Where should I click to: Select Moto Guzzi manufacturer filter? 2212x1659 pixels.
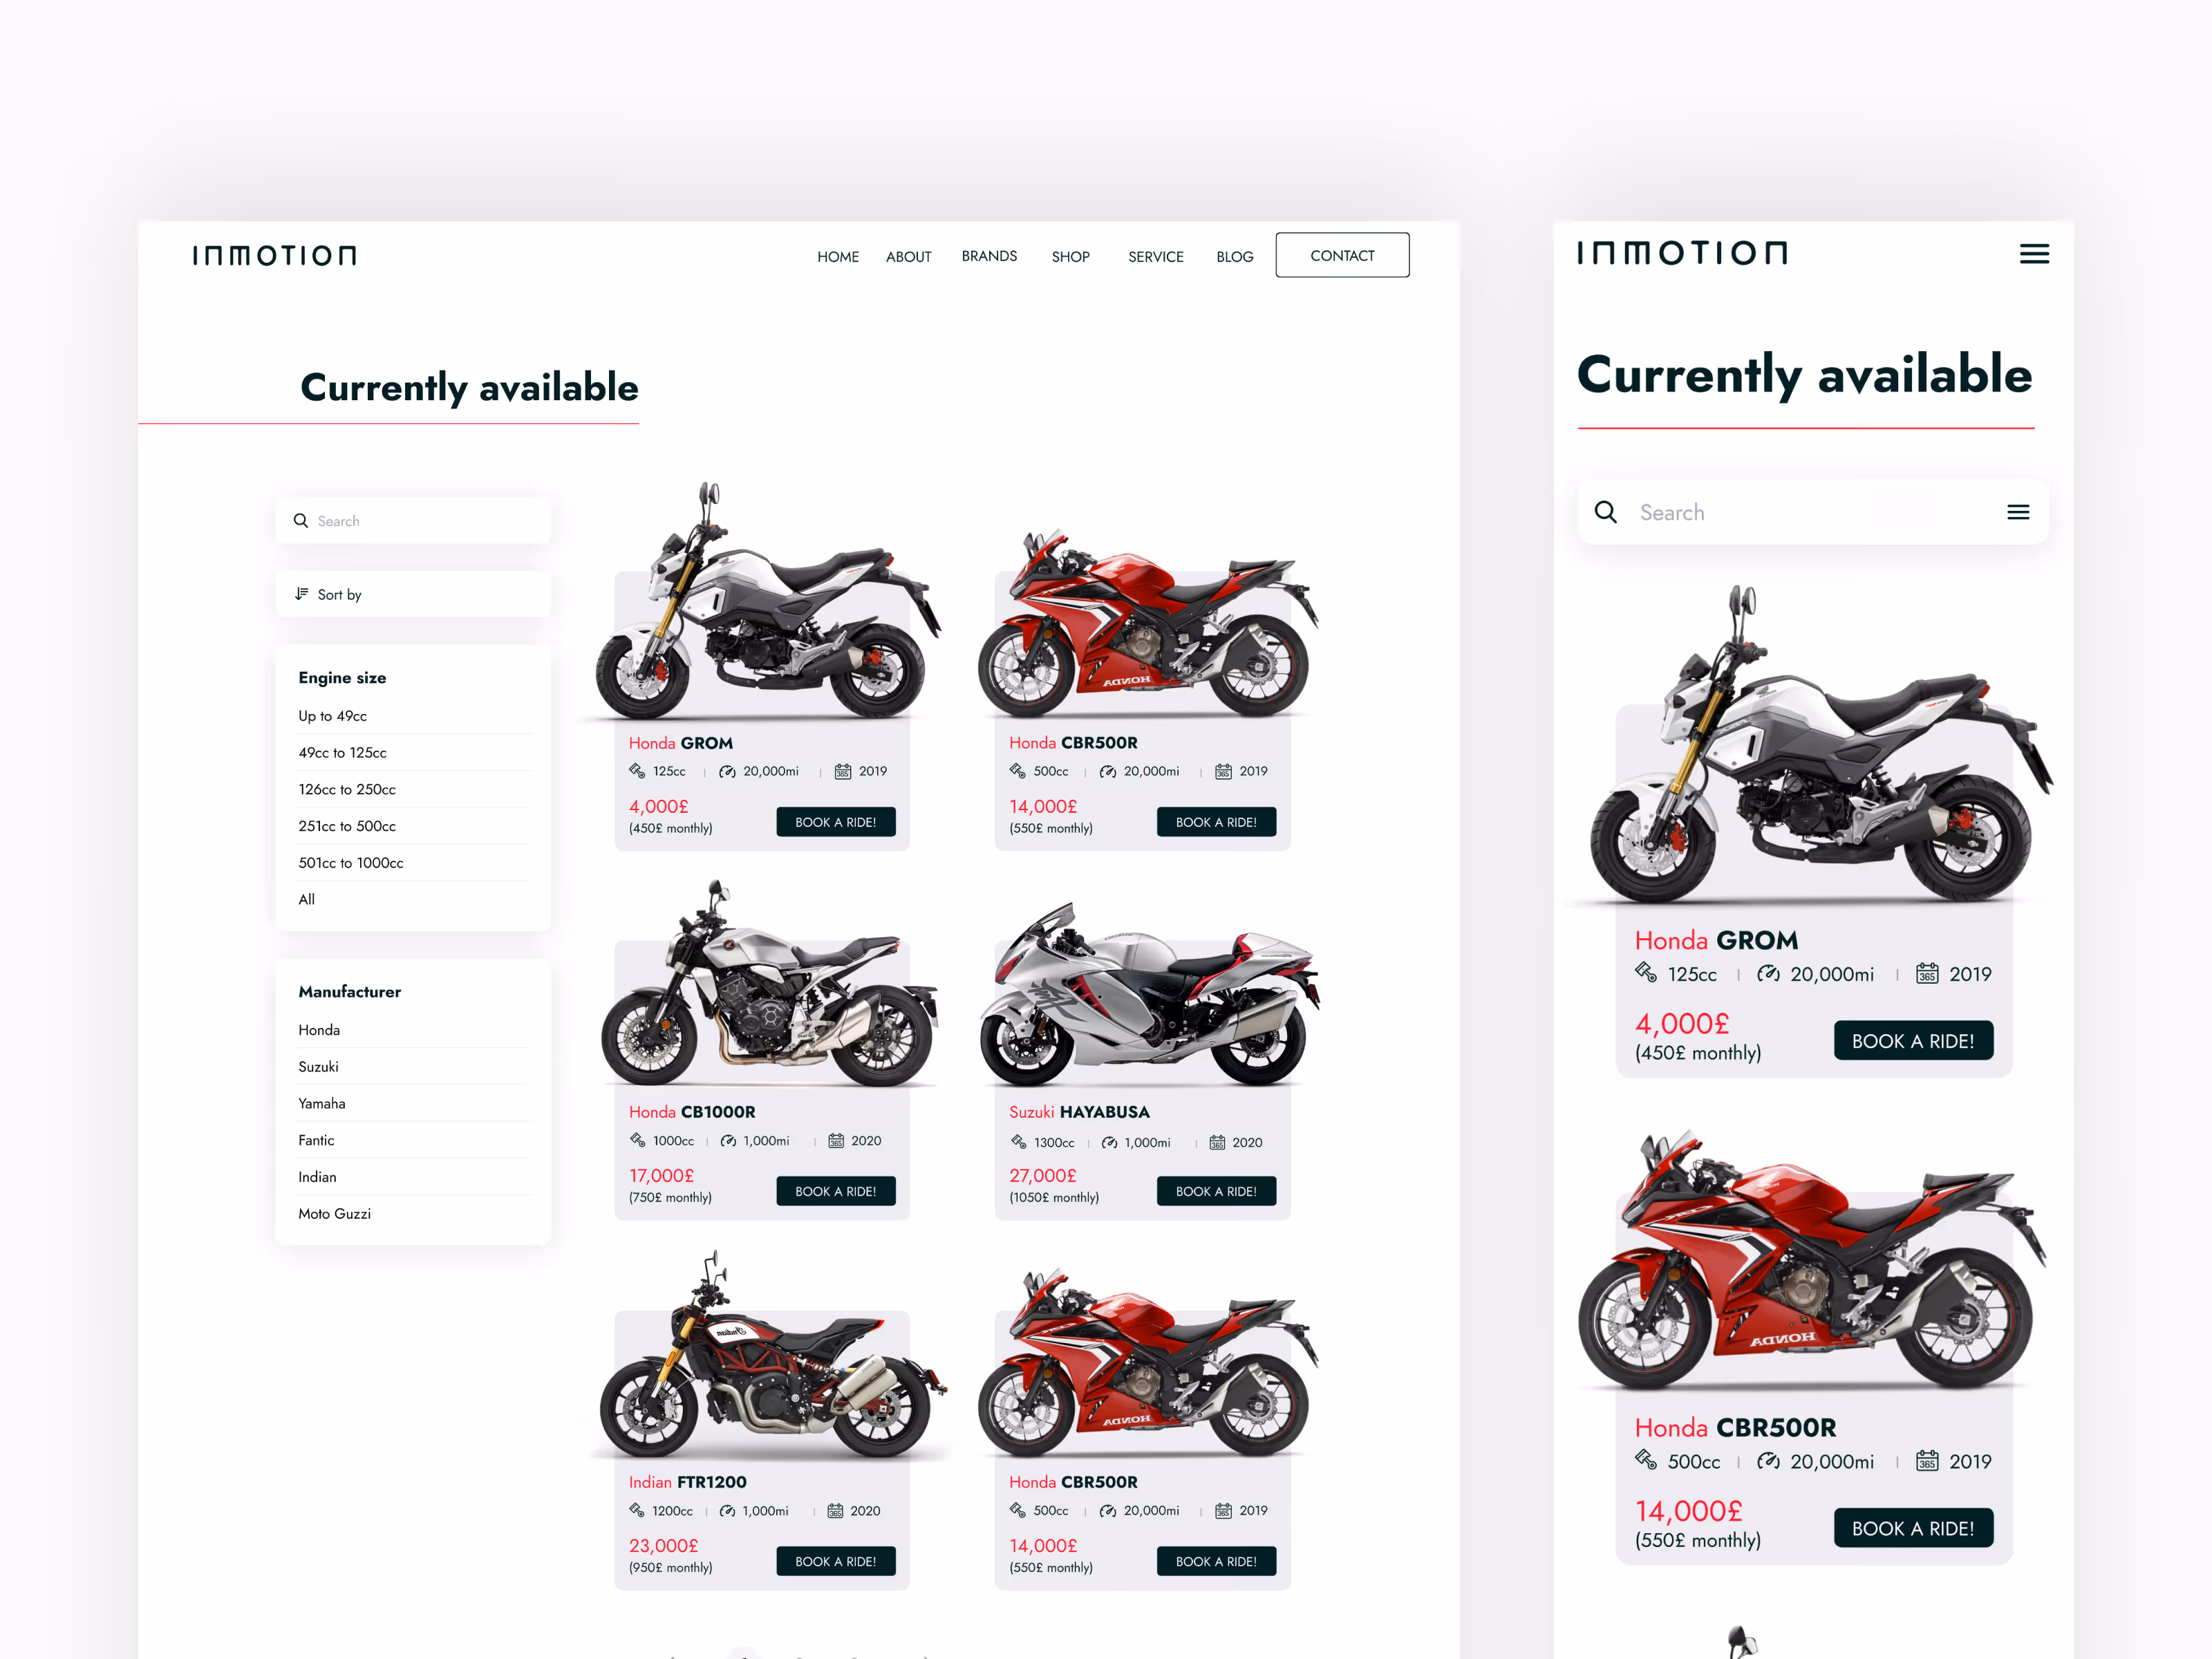(x=334, y=1214)
